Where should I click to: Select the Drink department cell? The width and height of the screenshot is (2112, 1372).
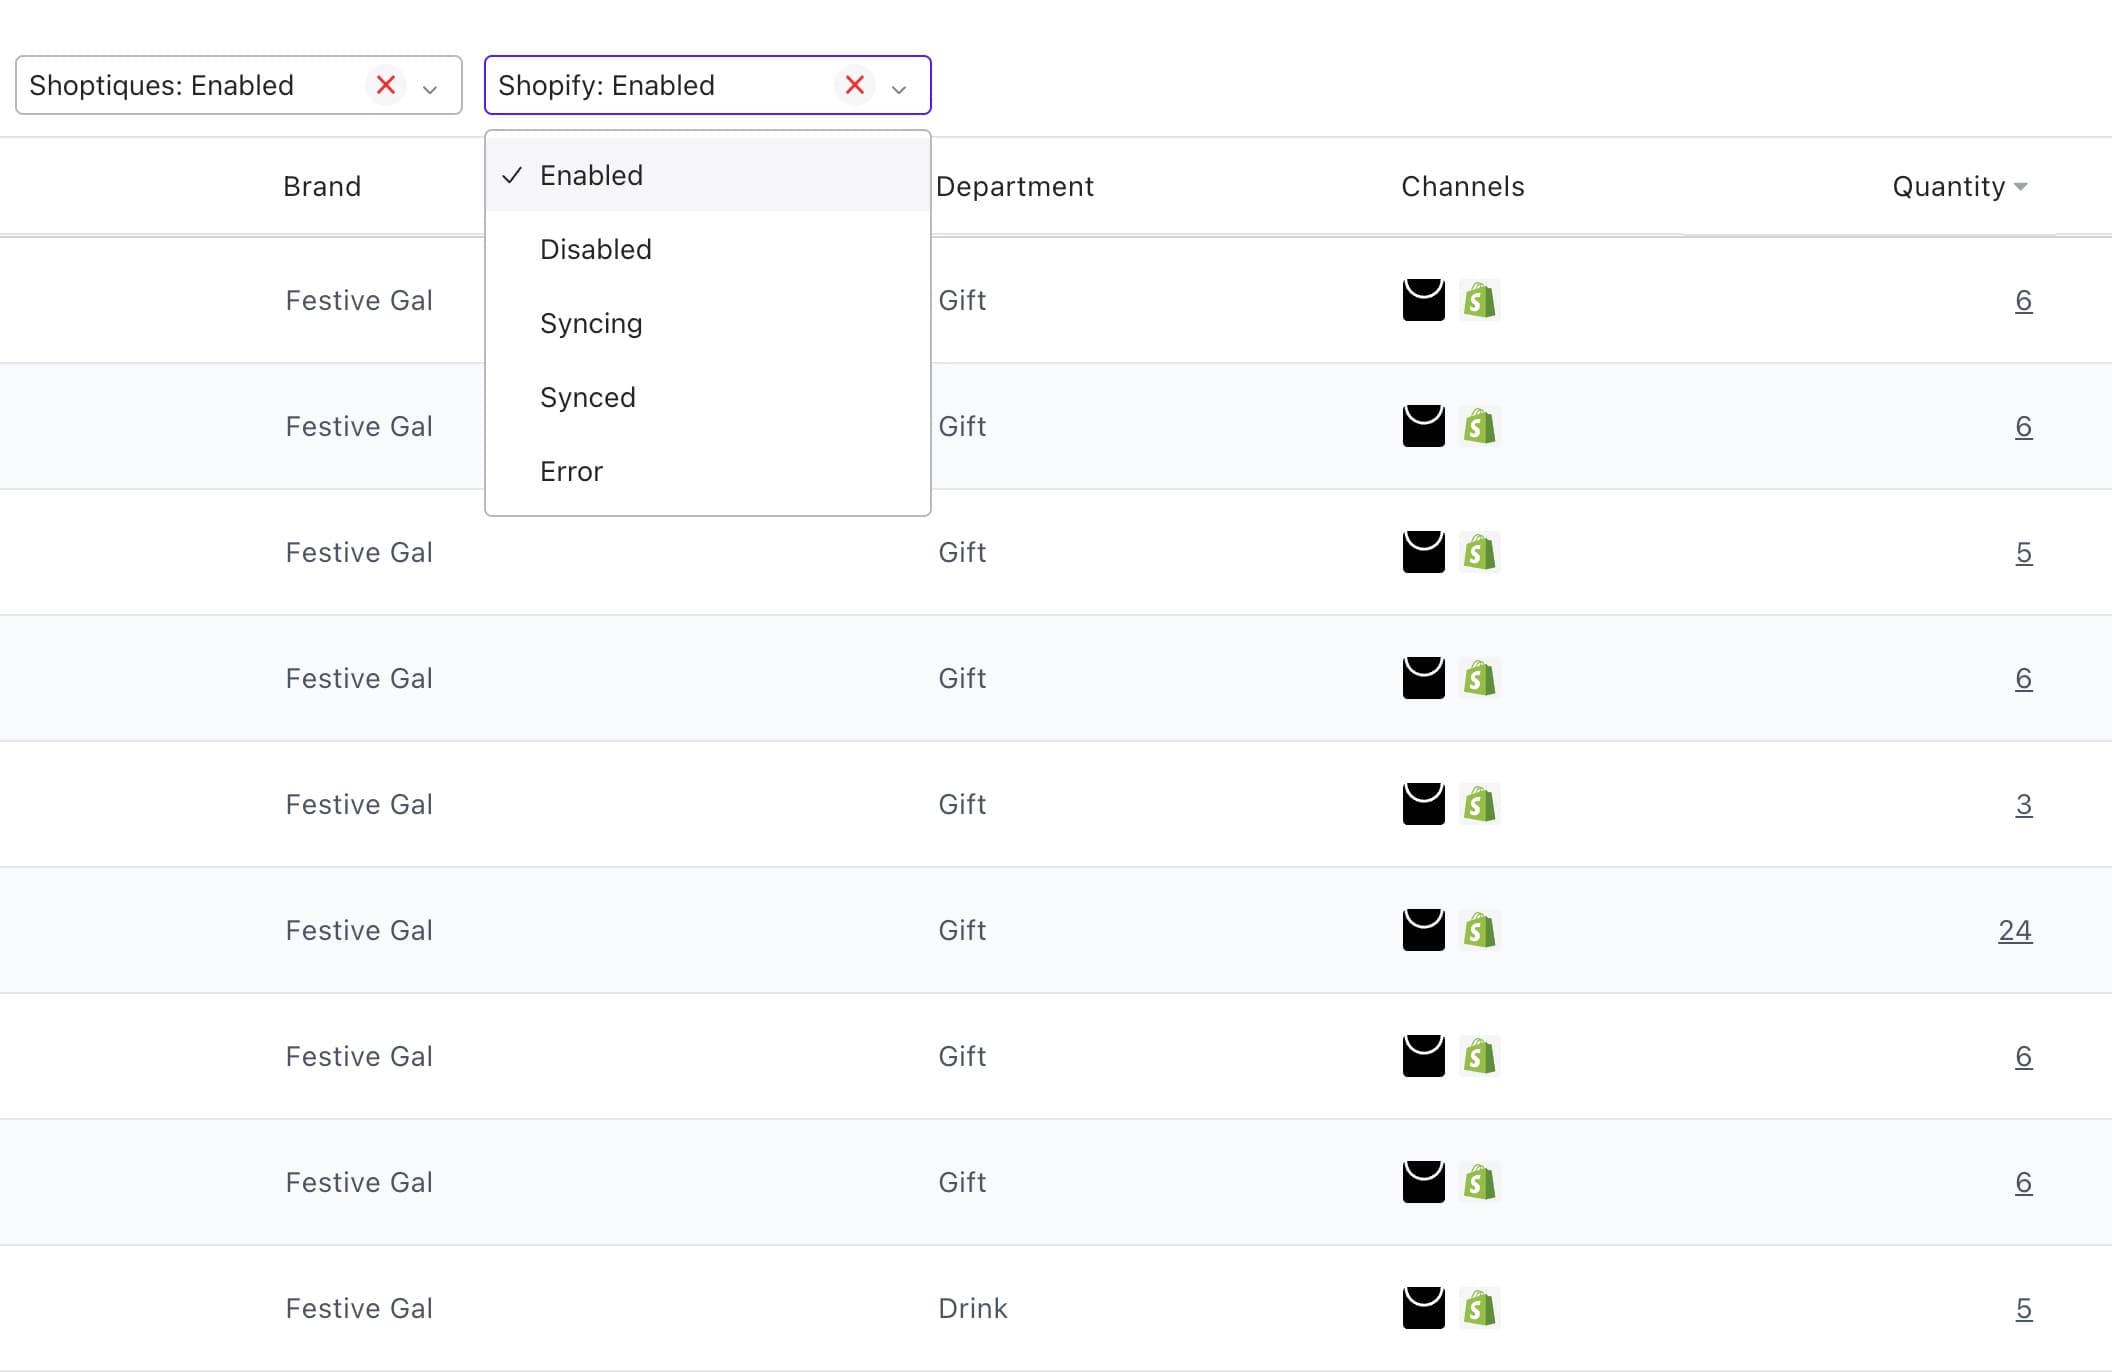(x=972, y=1308)
